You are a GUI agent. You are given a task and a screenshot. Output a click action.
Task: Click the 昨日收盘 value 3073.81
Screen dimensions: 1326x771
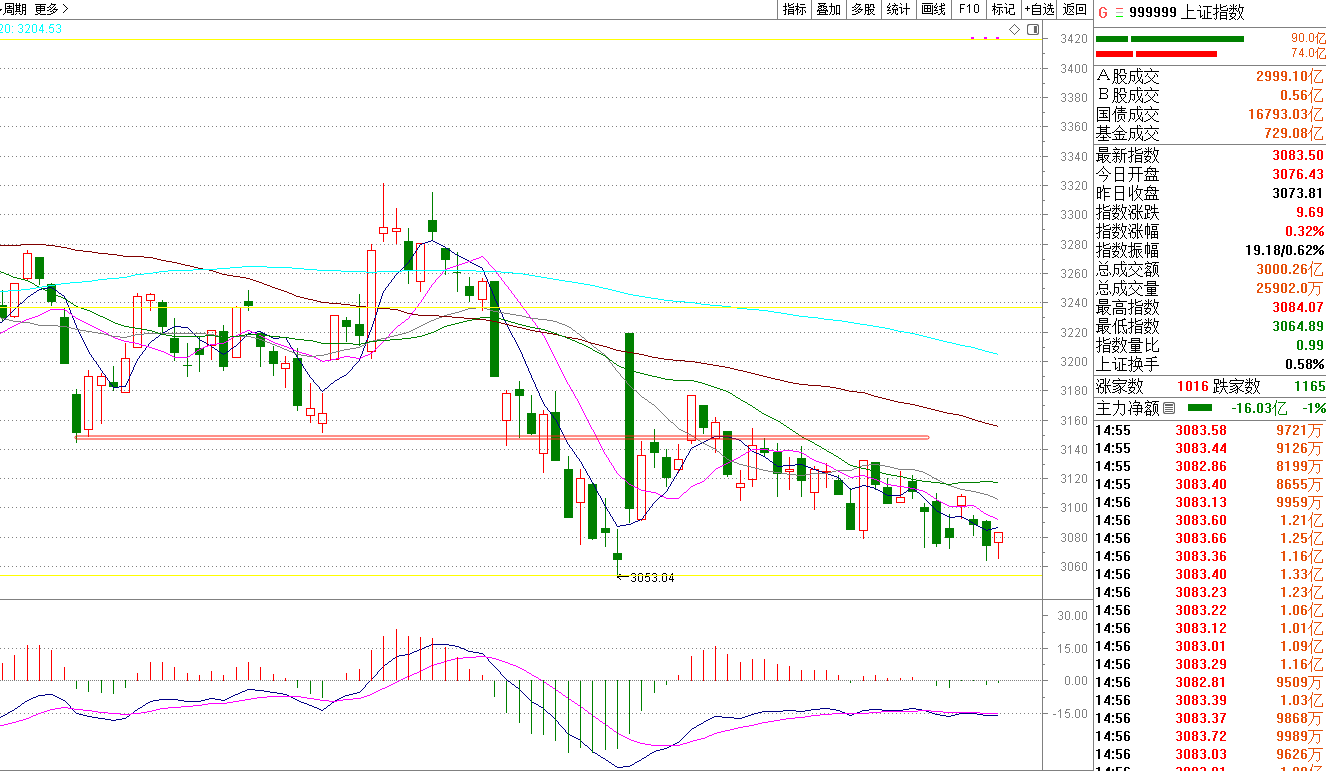tap(1298, 193)
